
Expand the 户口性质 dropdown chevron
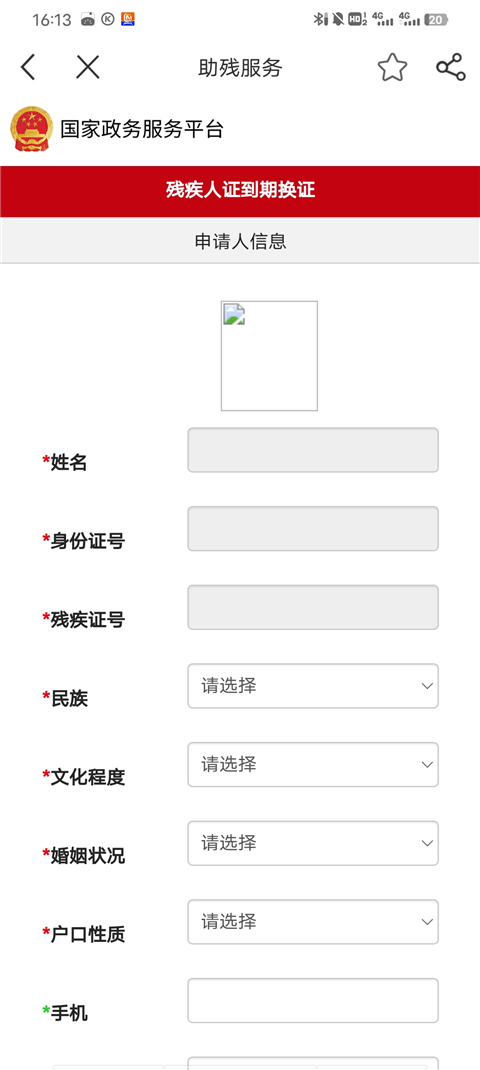(x=427, y=922)
